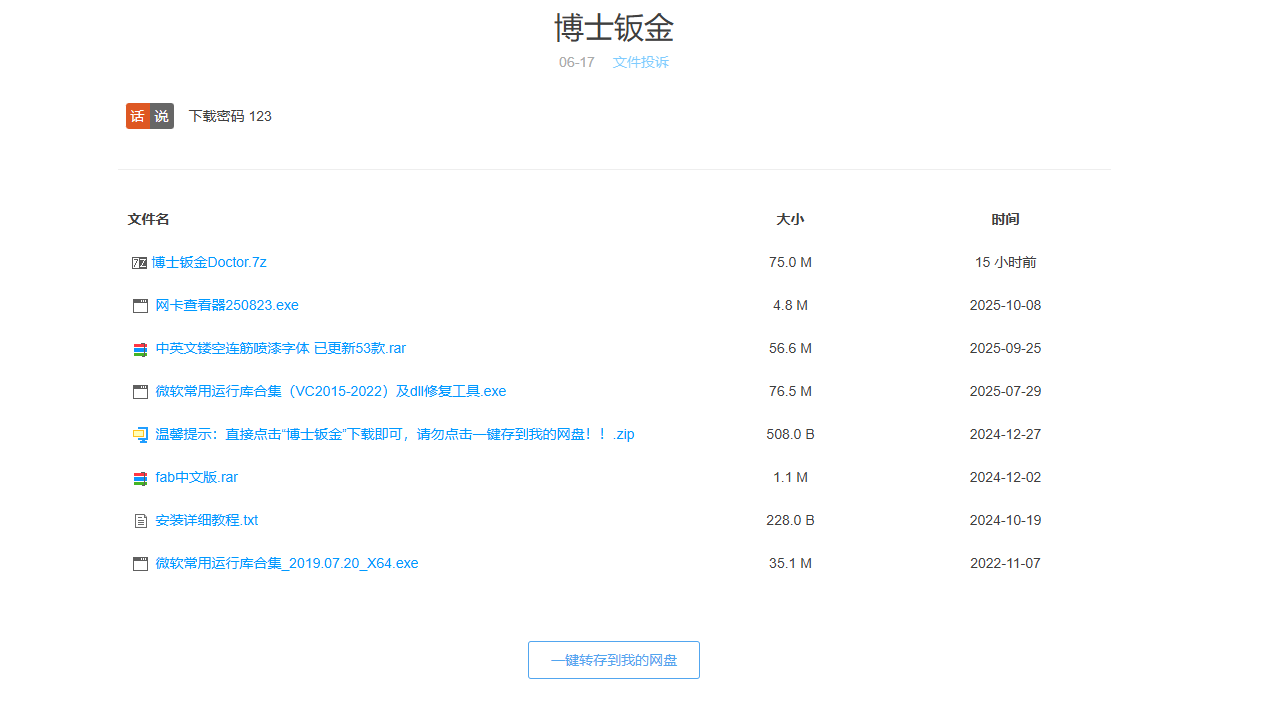Click the exe file icon beside 网卡查看器250823.exe

(x=140, y=305)
